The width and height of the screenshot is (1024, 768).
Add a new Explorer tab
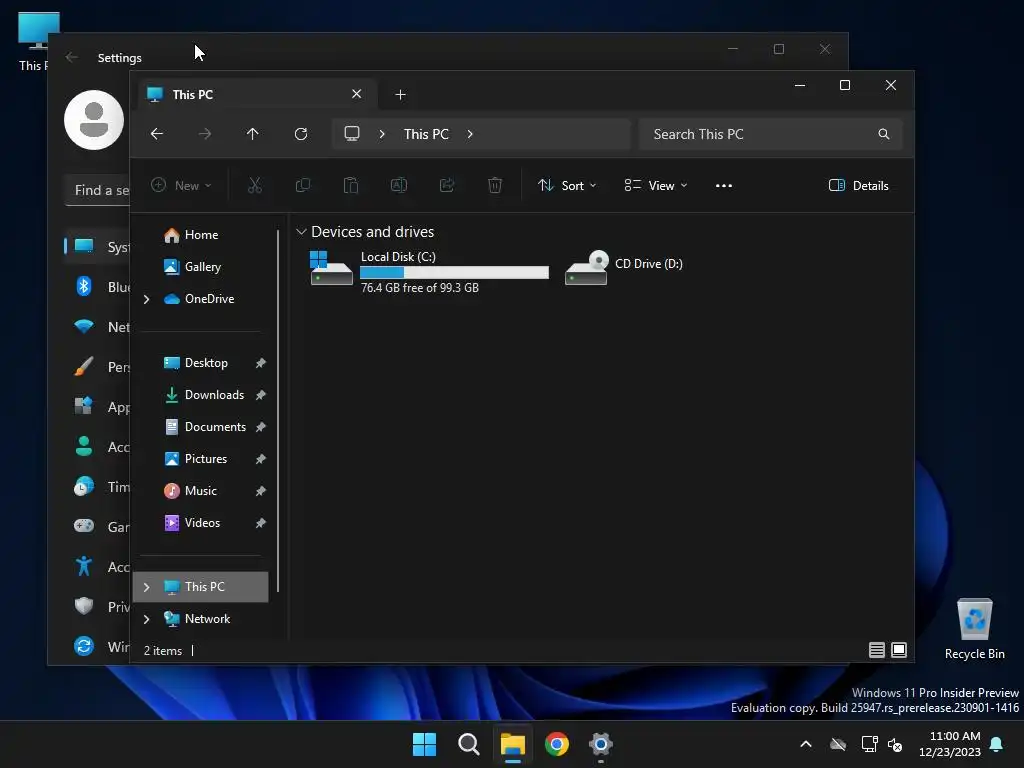pos(400,95)
